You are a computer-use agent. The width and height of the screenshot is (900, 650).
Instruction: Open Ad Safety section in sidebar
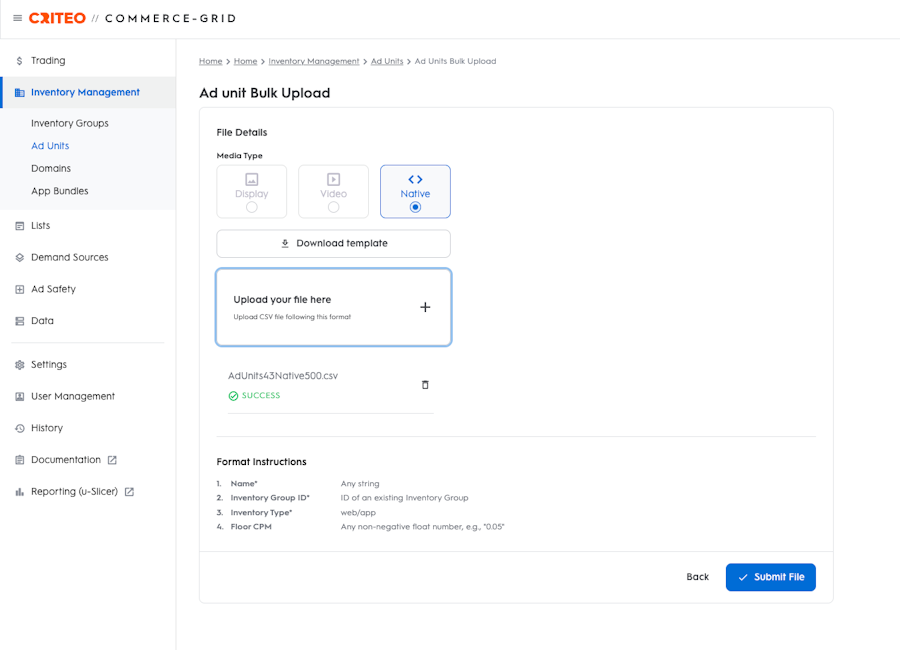coord(53,289)
